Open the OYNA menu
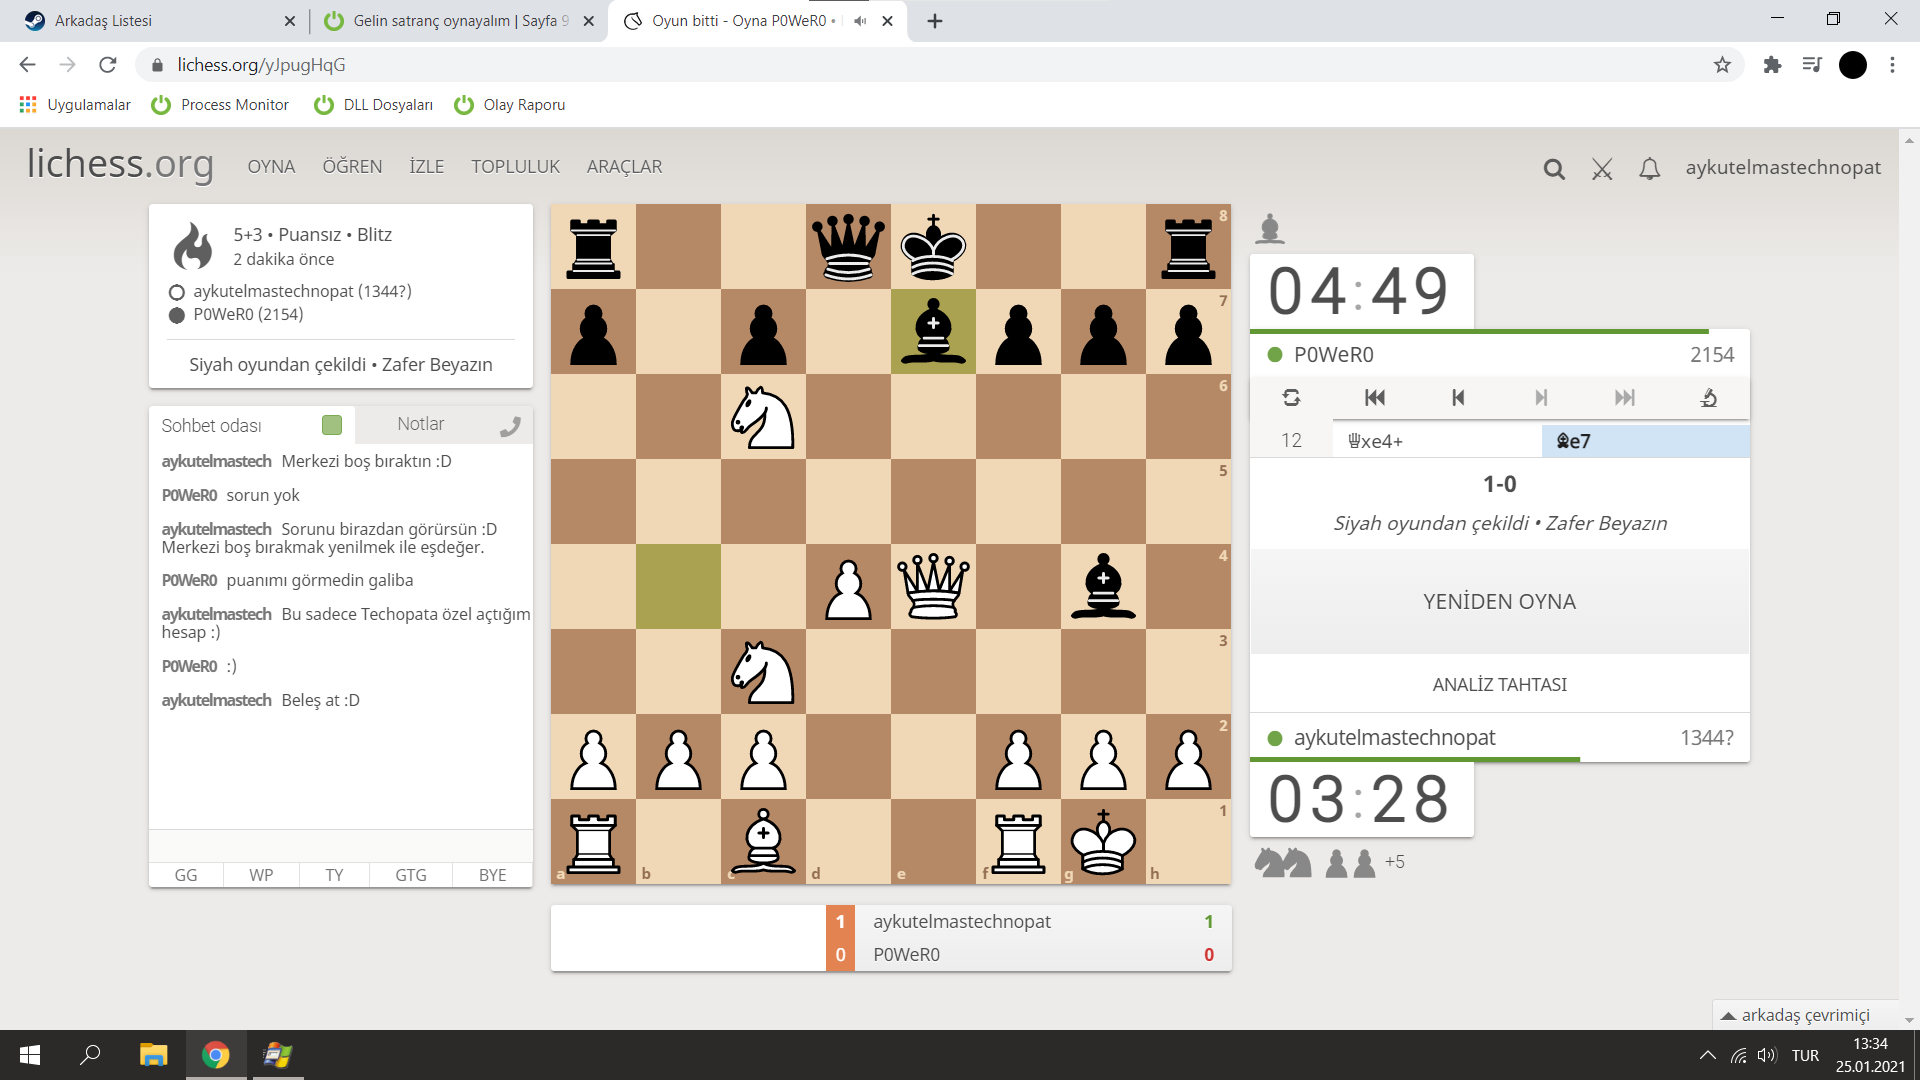This screenshot has height=1080, width=1920. (271, 167)
